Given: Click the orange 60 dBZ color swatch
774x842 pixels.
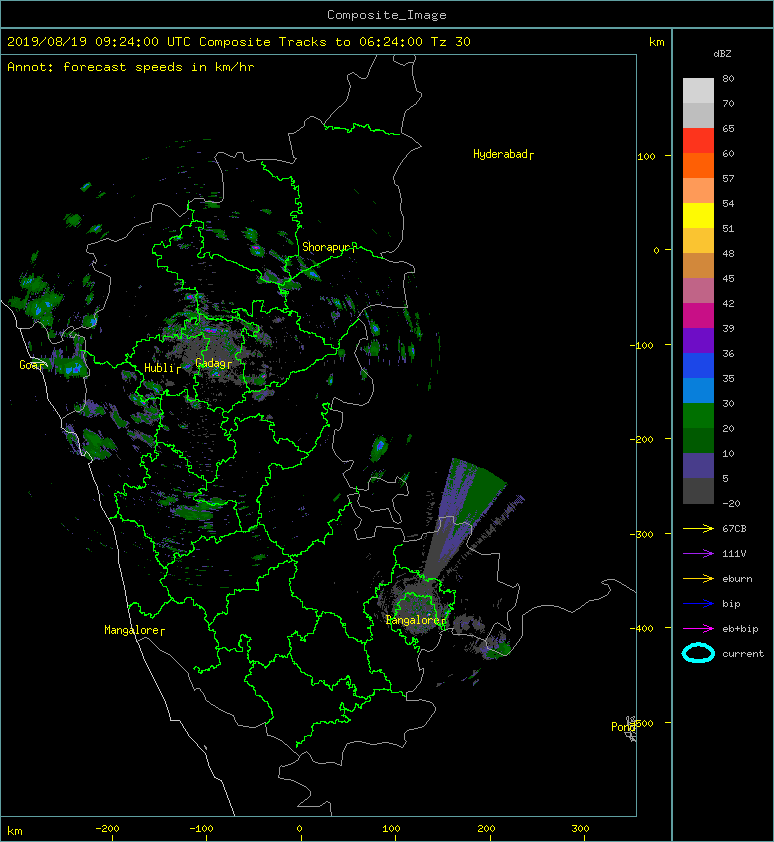Looking at the screenshot, I should [x=698, y=165].
